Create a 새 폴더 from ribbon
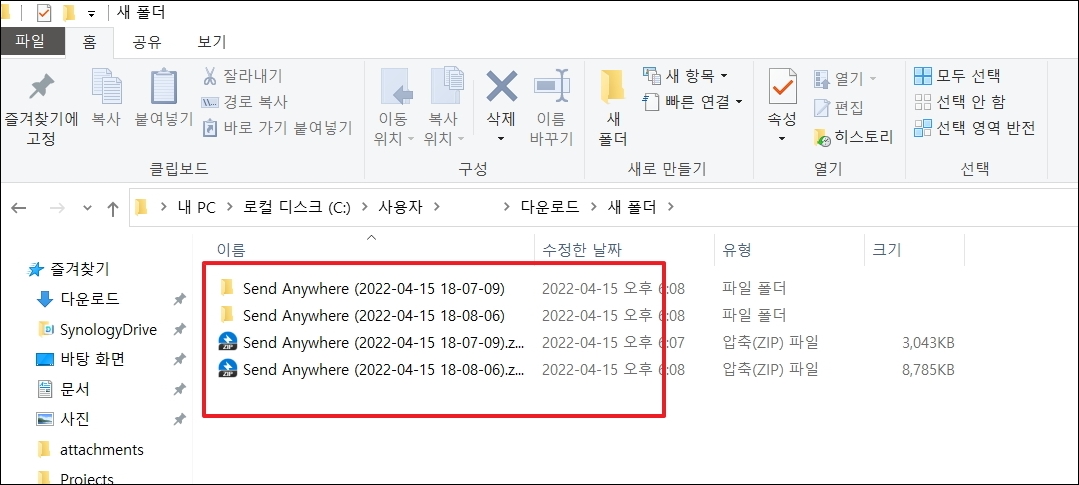The image size is (1079, 485). pos(612,107)
